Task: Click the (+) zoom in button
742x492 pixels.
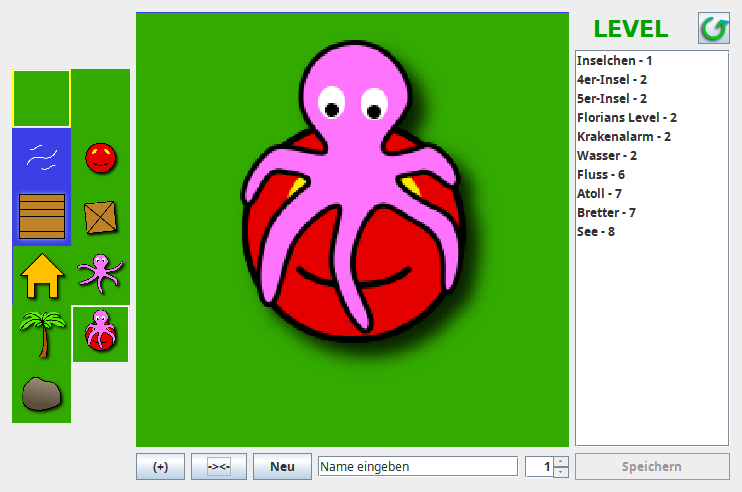Action: pyautogui.click(x=160, y=466)
